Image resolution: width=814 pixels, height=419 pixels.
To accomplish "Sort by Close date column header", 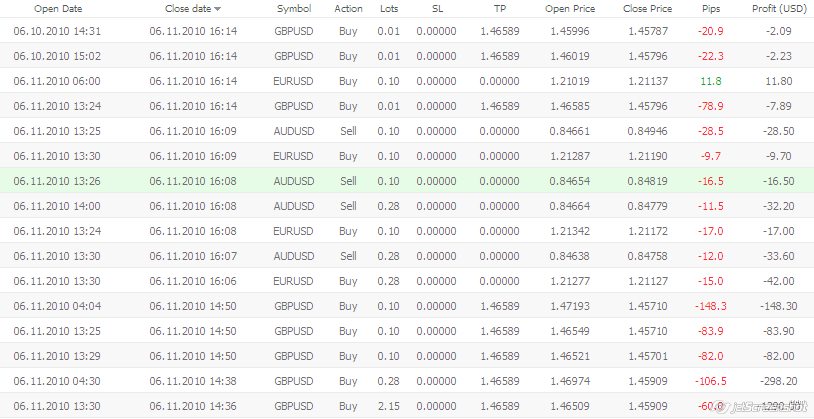I will 188,9.
